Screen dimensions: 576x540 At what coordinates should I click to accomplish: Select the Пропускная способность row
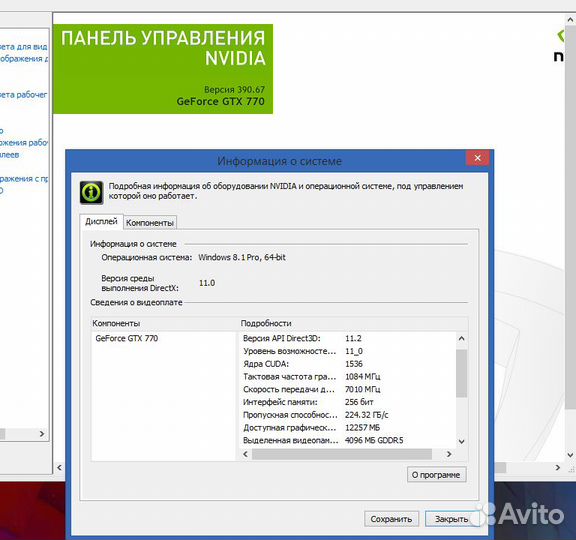point(348,415)
